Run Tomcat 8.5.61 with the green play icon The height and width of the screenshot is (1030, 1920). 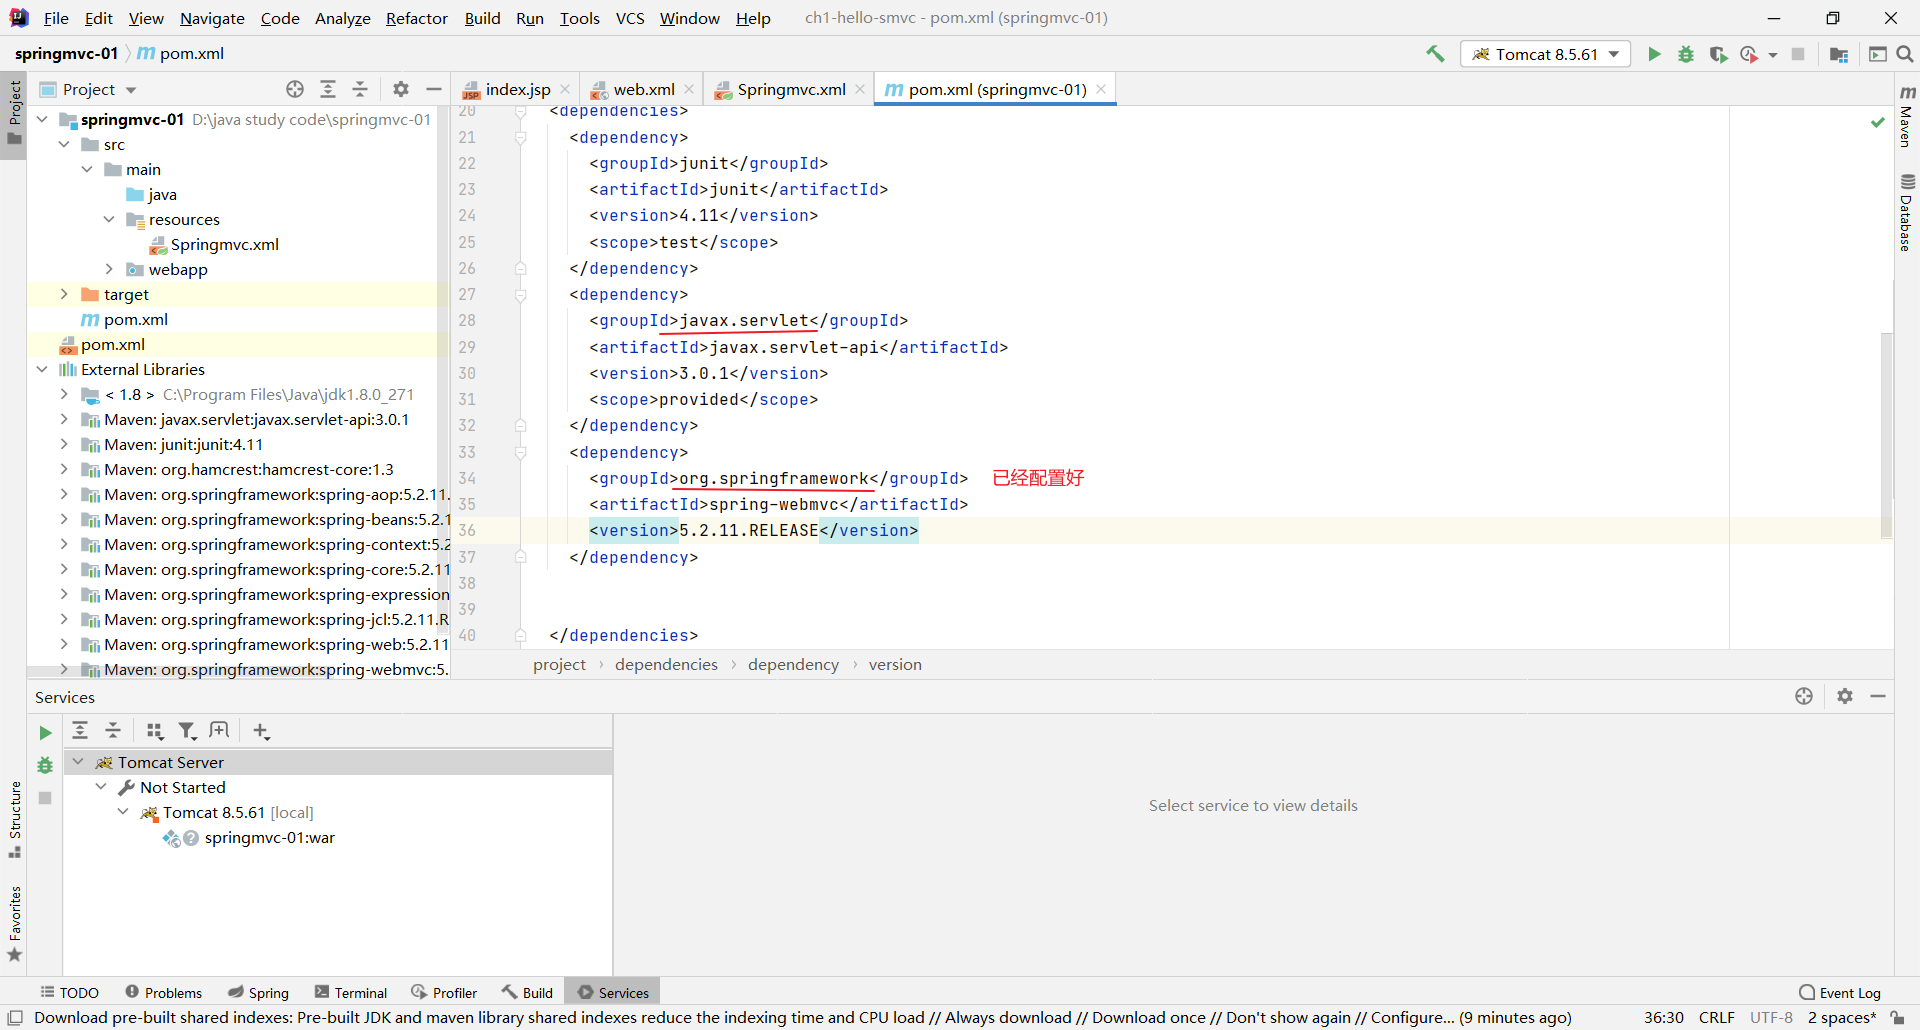pyautogui.click(x=1654, y=54)
